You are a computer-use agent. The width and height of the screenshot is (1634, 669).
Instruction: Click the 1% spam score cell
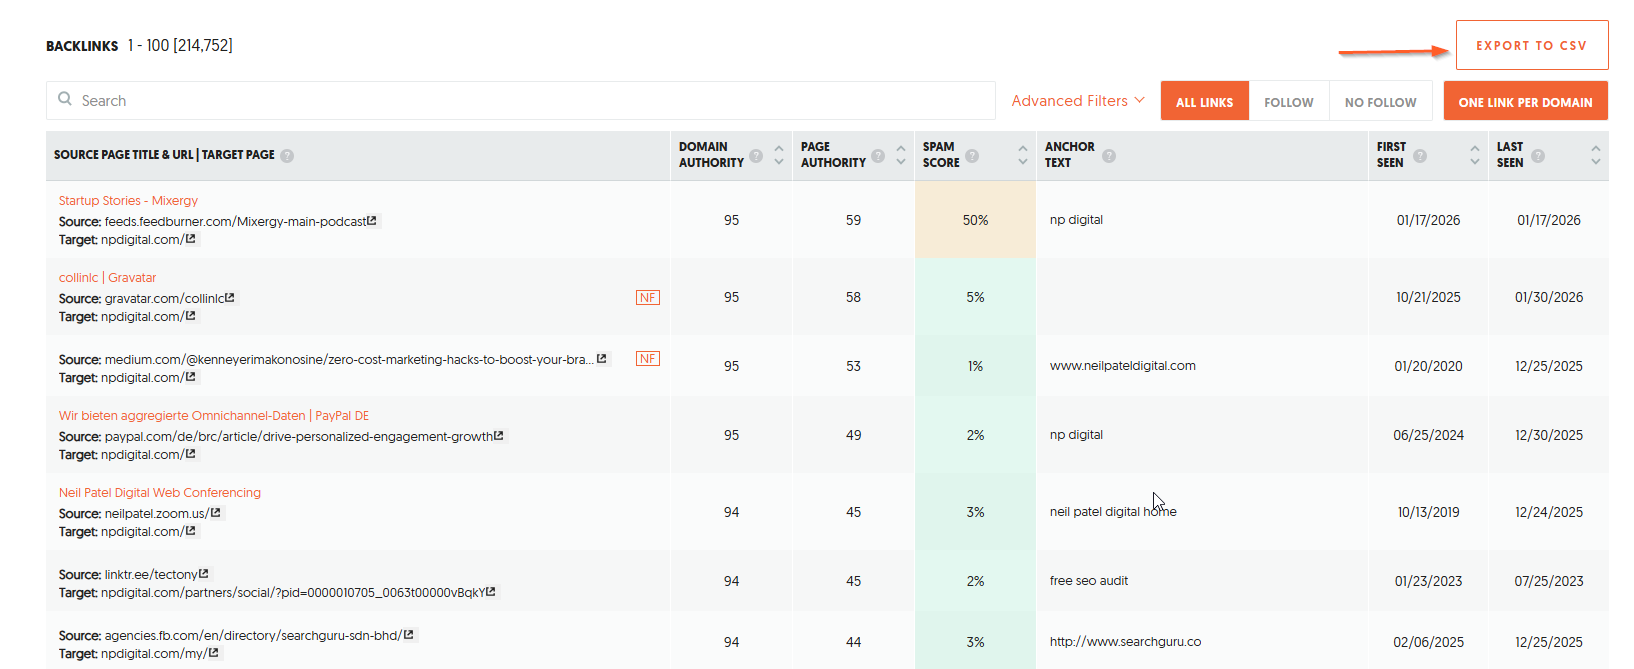(x=975, y=366)
